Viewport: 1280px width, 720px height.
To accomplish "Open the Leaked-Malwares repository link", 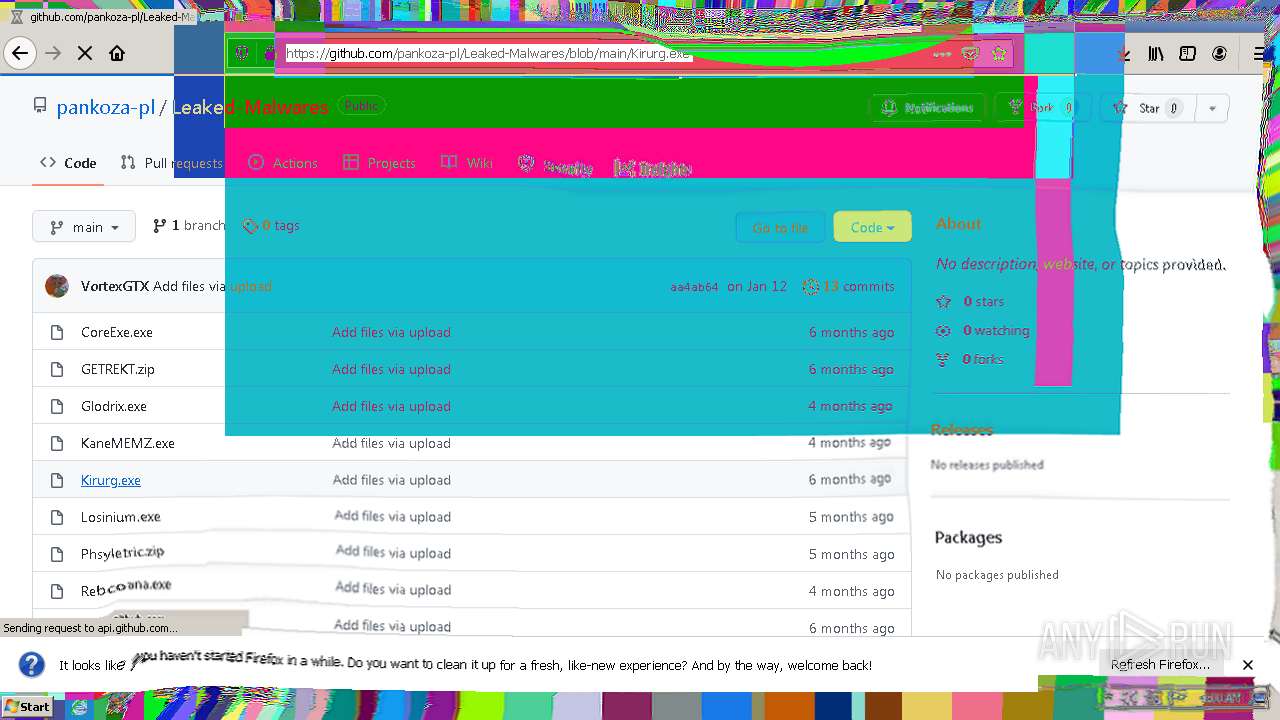I will (250, 107).
